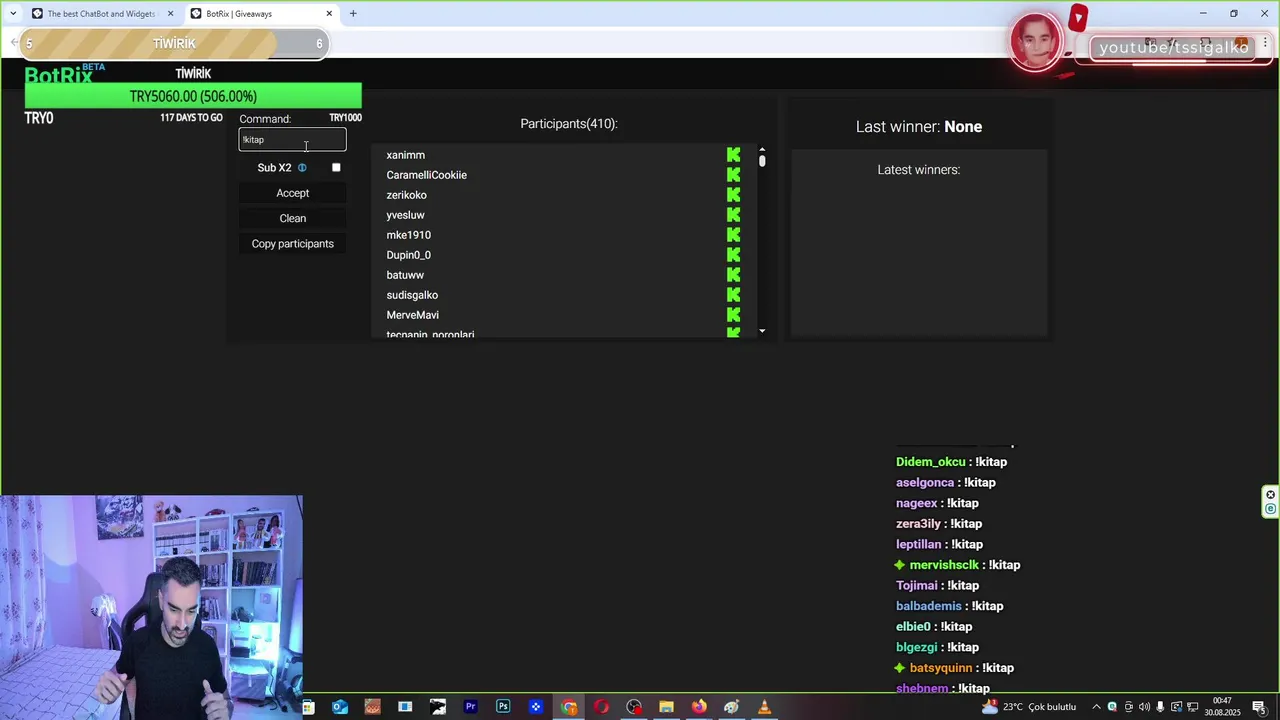Click the volume icon in the system tray
Viewport: 1280px width, 720px height.
1144,707
